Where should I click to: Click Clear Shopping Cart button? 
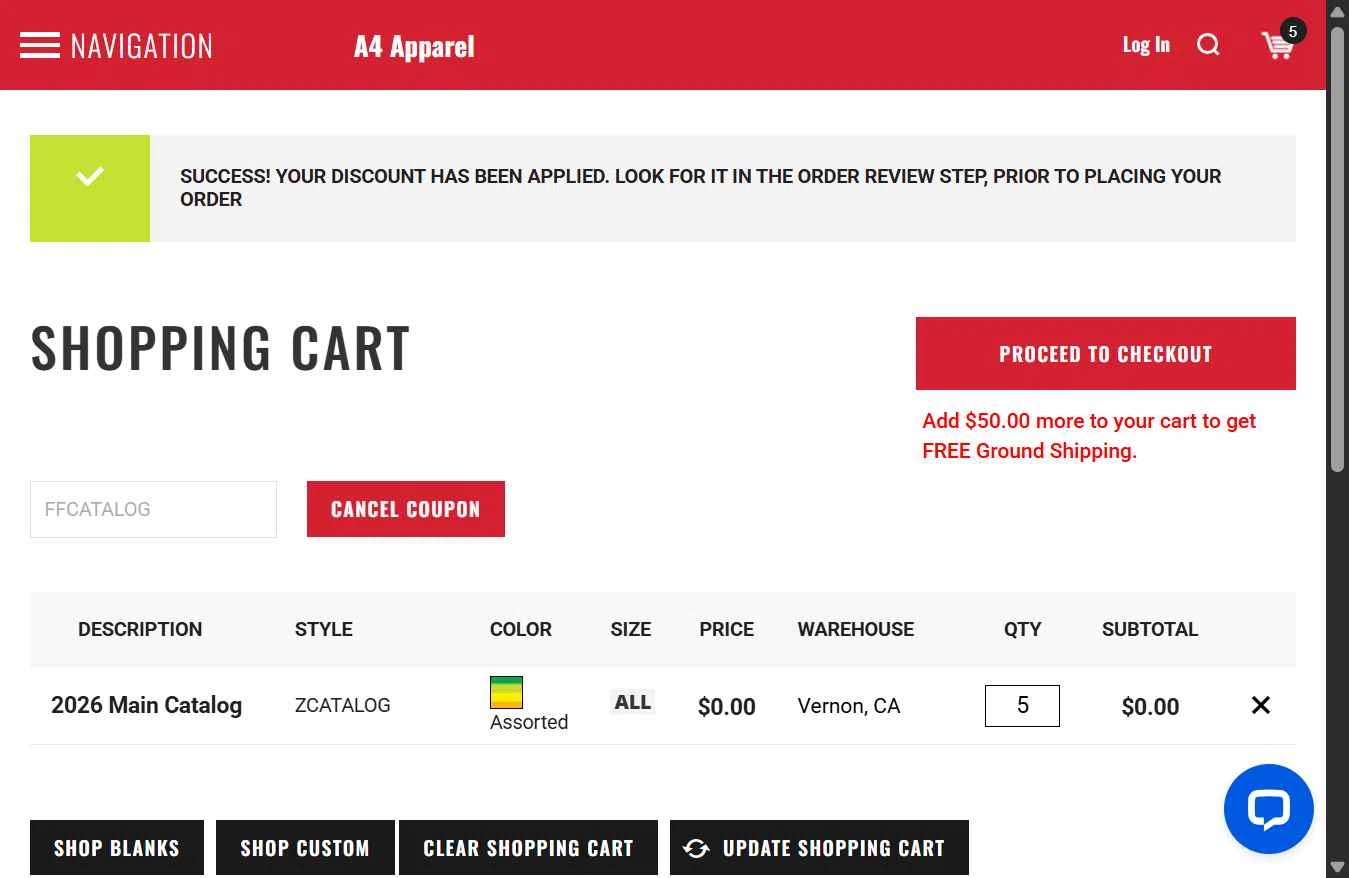coord(528,848)
